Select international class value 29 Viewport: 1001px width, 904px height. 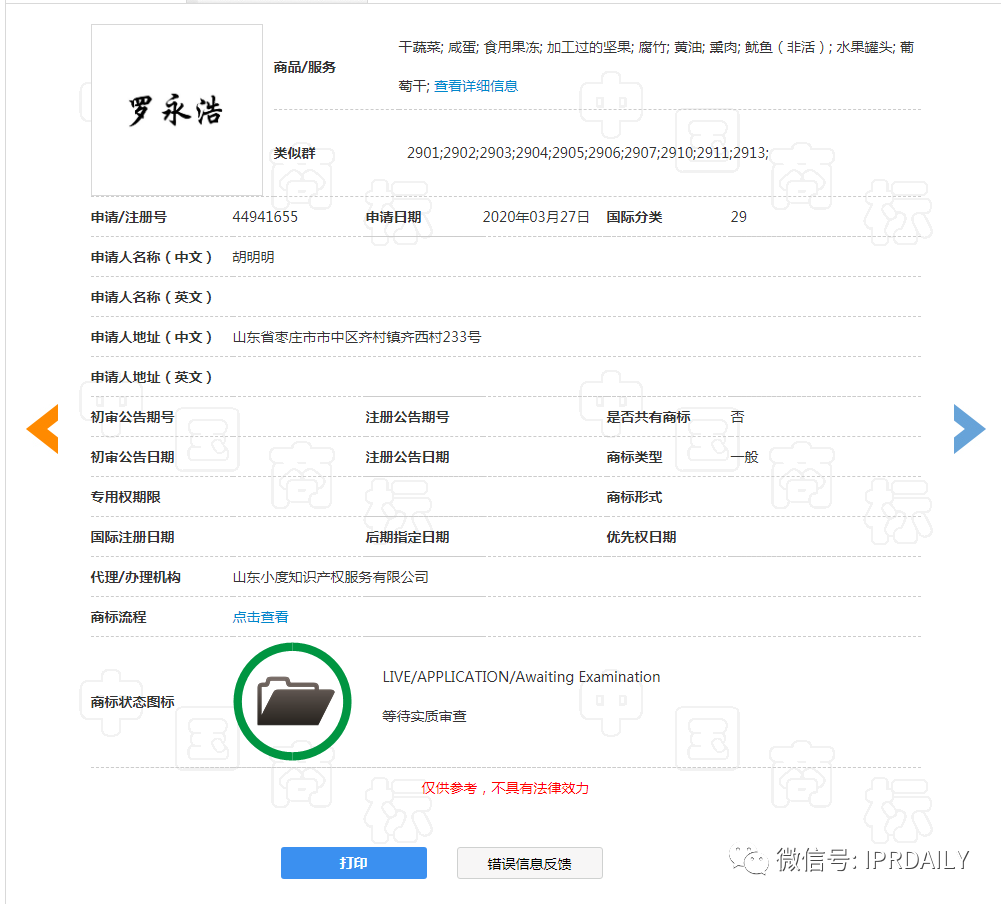tap(739, 217)
